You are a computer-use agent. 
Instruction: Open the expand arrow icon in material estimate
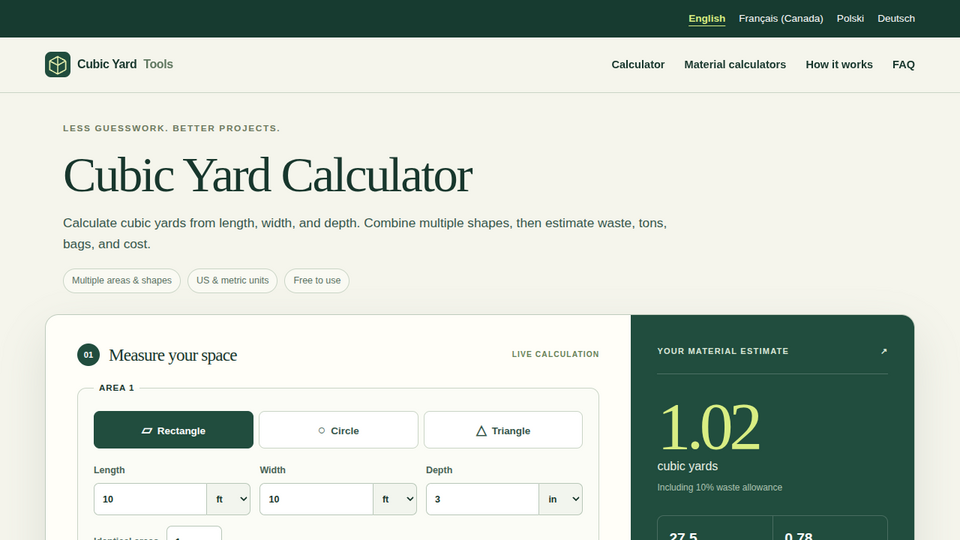tap(883, 351)
